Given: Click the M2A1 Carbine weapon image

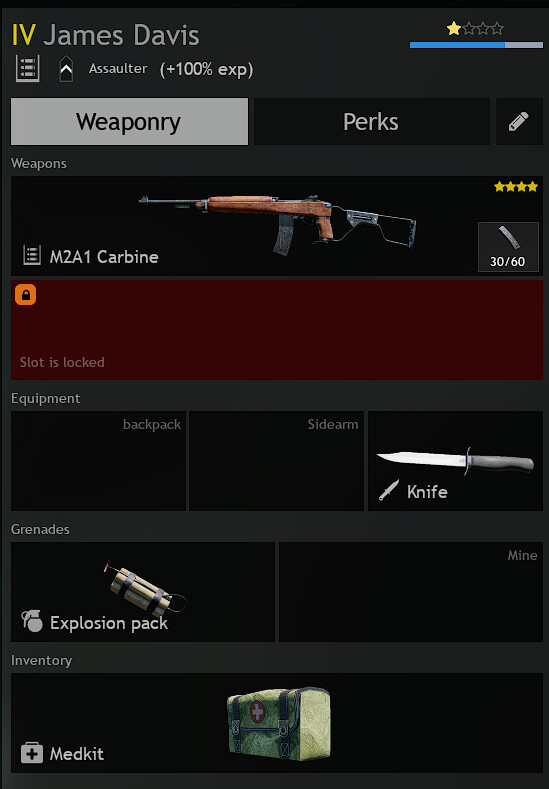Looking at the screenshot, I should pyautogui.click(x=277, y=222).
